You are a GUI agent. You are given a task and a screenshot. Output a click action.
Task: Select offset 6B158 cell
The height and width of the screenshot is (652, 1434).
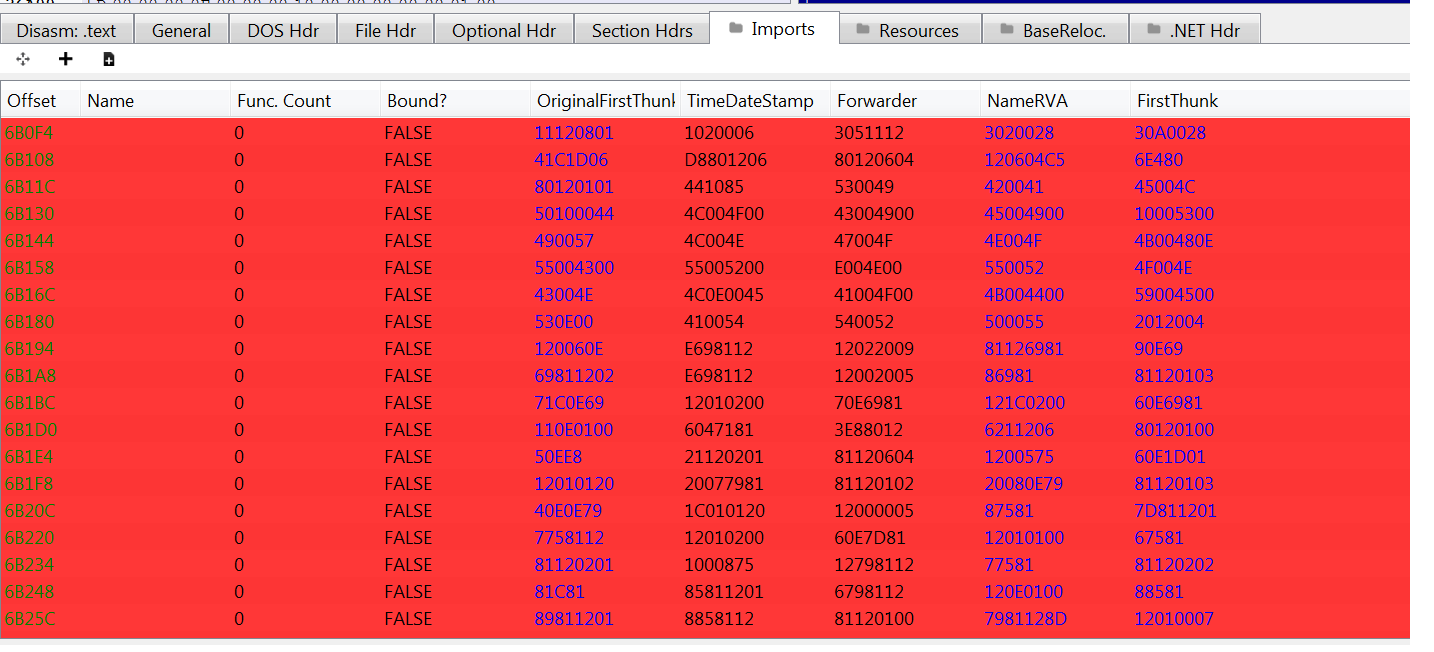30,268
